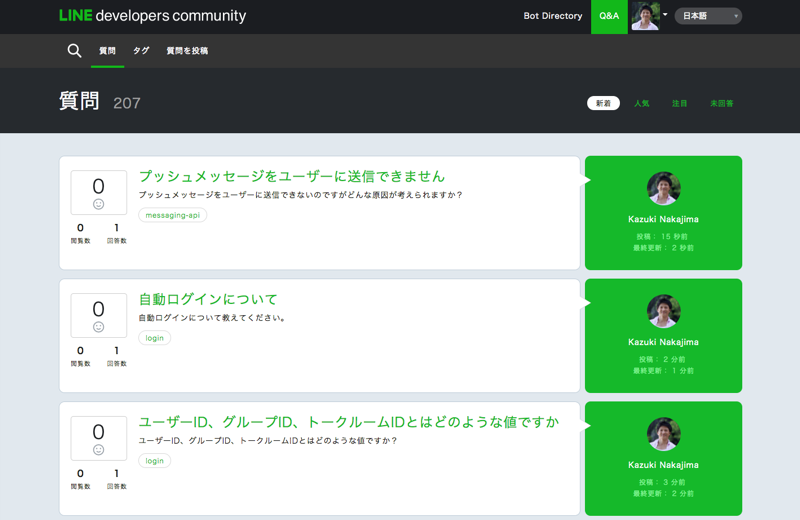The width and height of the screenshot is (800, 520).
Task: Click smiley vote icon on ユーザーID question
Action: click(98, 450)
